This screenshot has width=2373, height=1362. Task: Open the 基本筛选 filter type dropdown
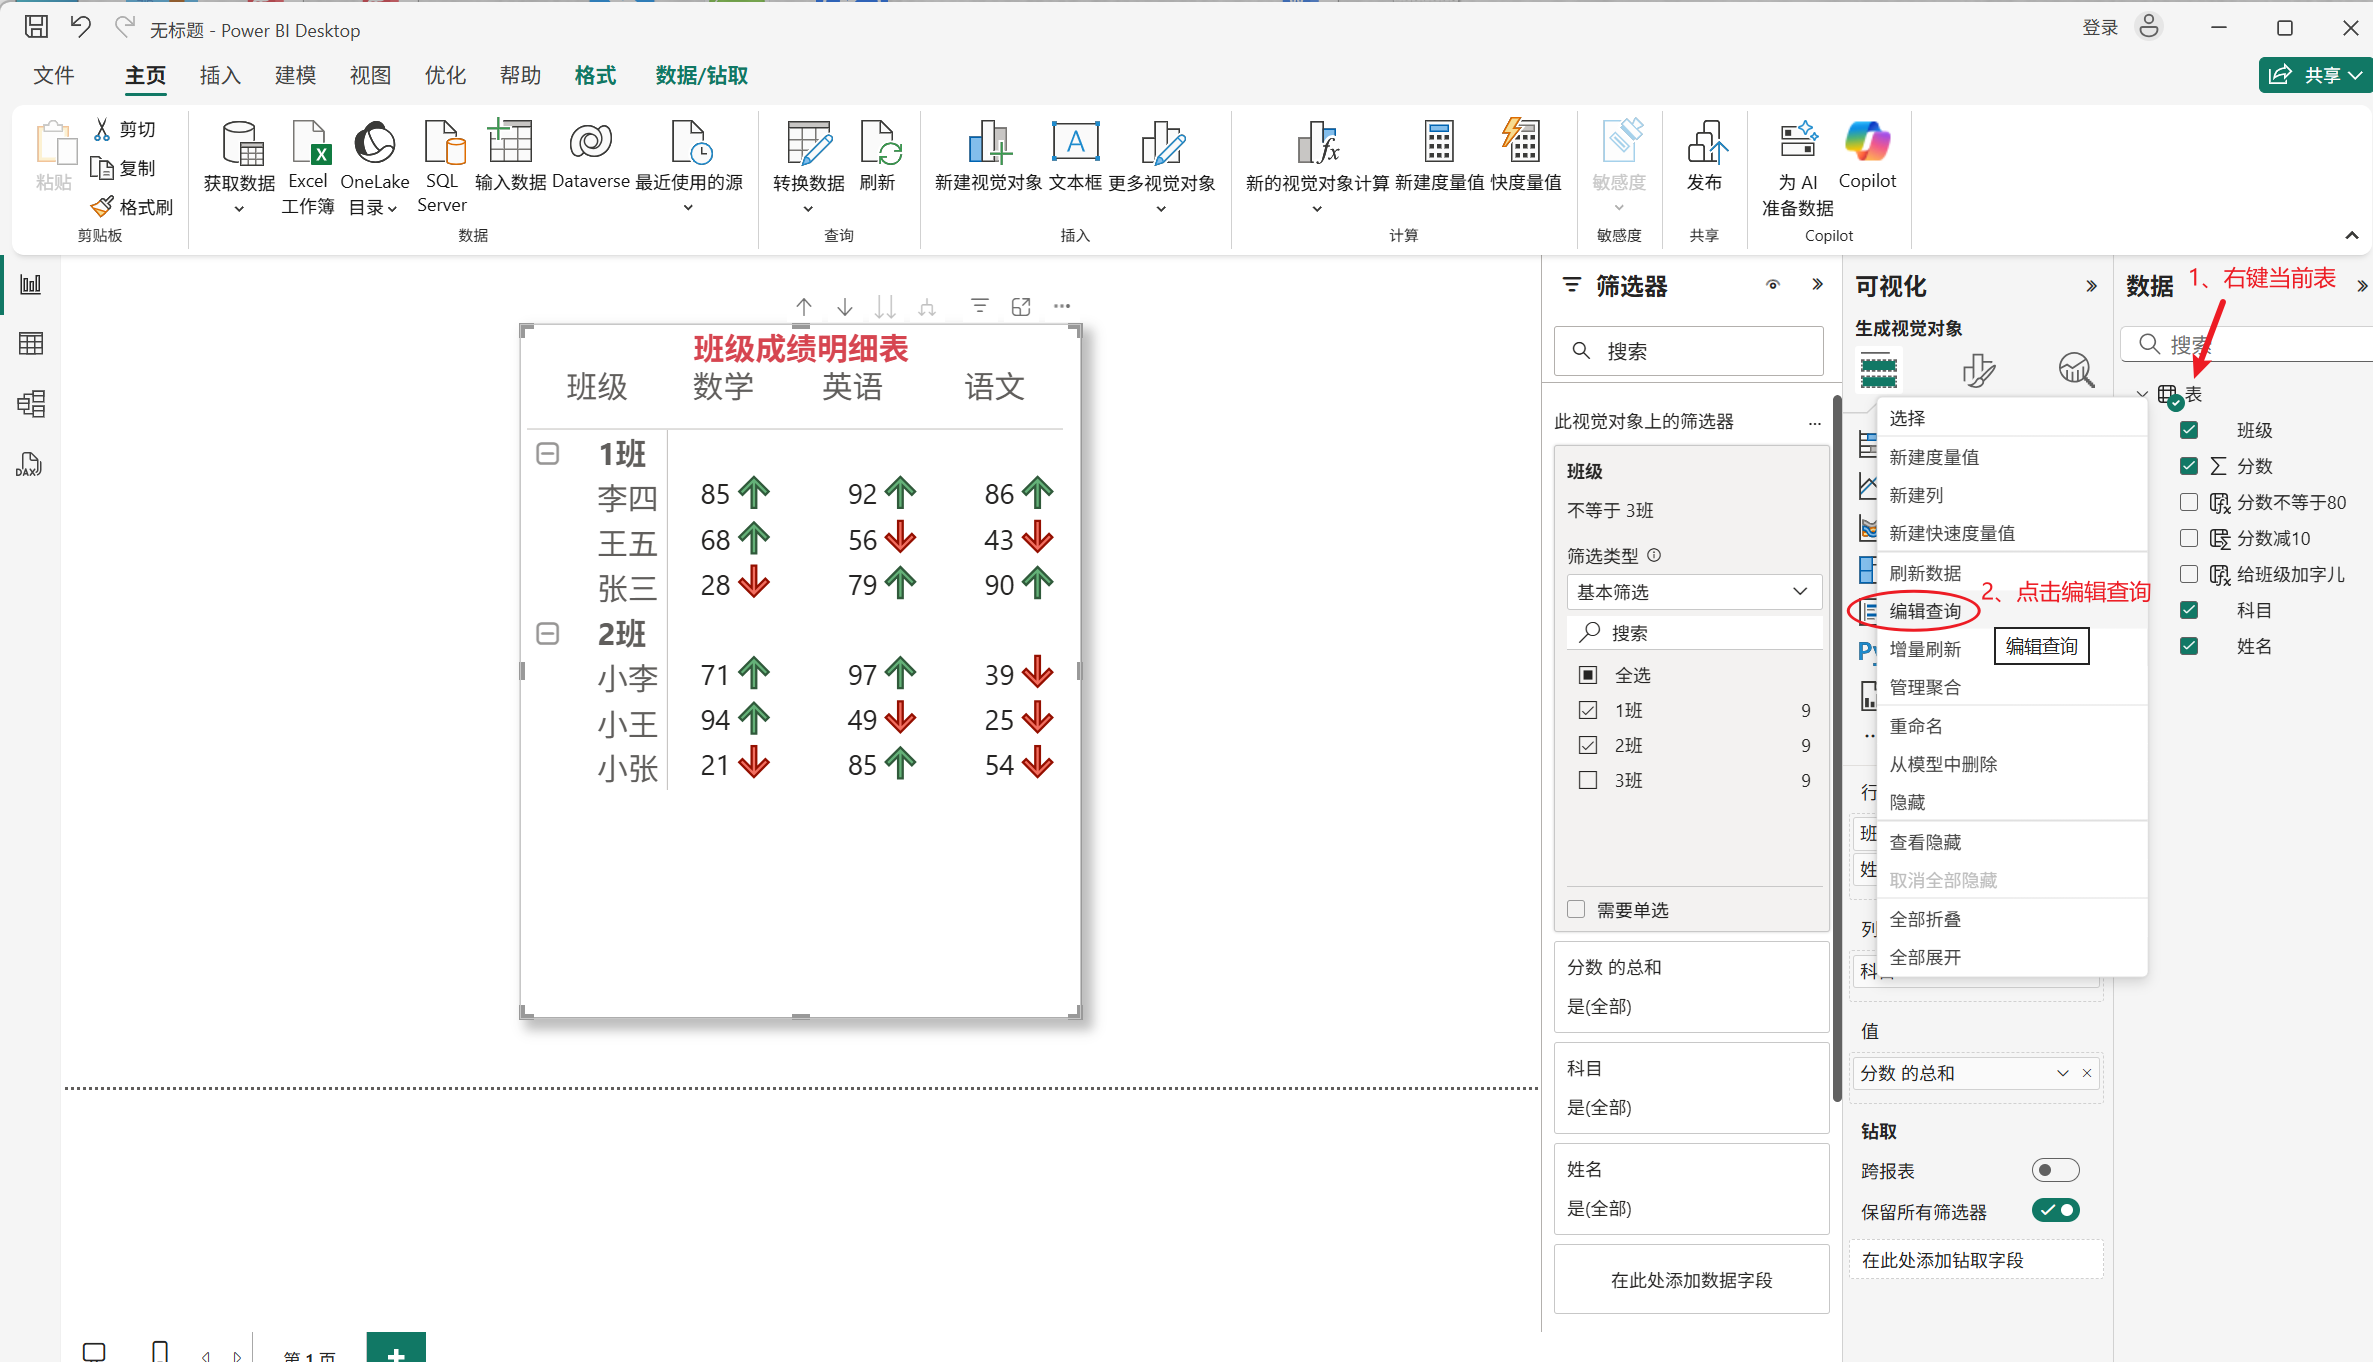pyautogui.click(x=1693, y=592)
